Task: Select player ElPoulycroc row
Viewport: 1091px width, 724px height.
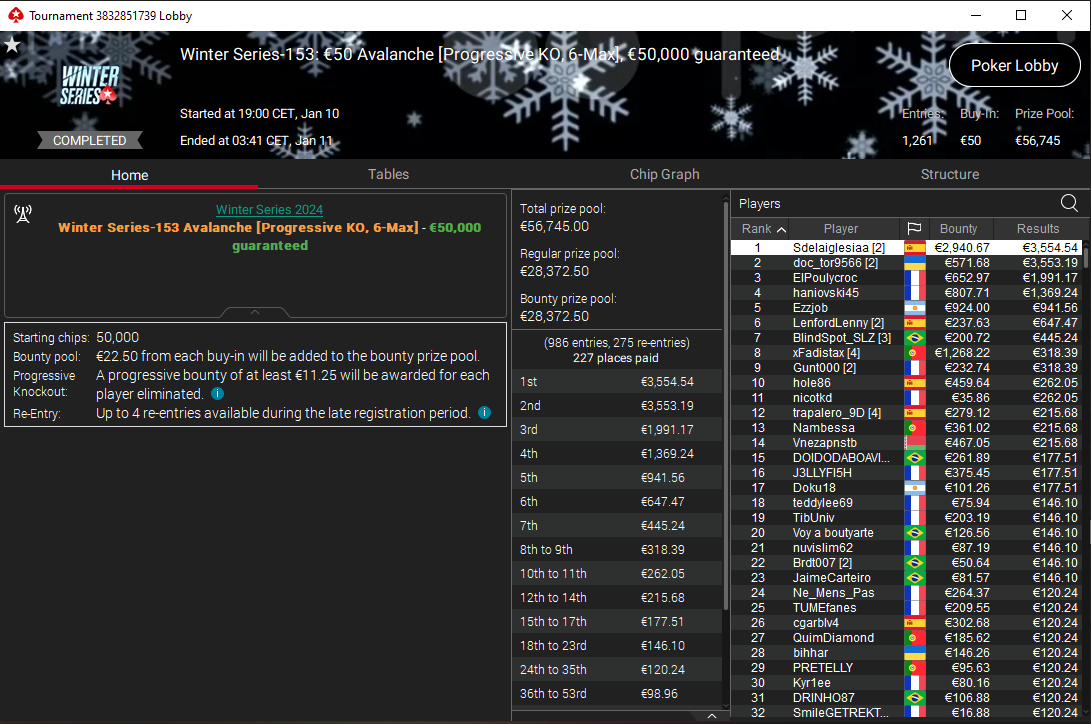Action: click(x=907, y=277)
